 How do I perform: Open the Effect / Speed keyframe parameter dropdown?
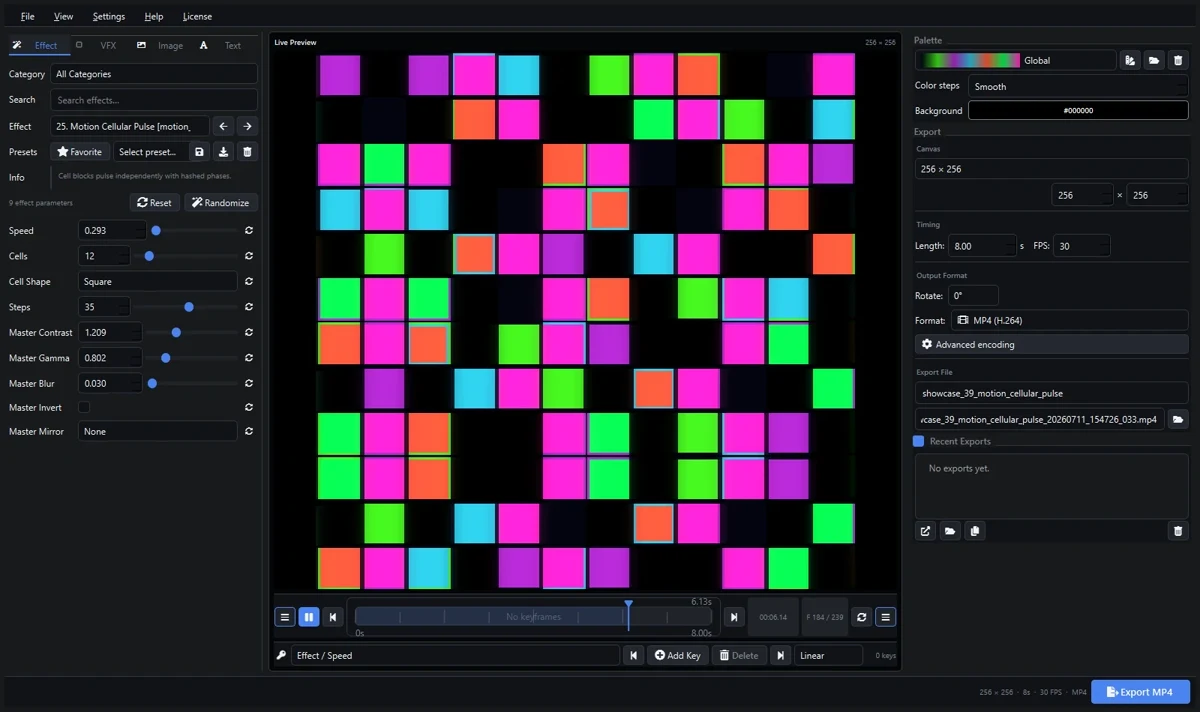(455, 656)
